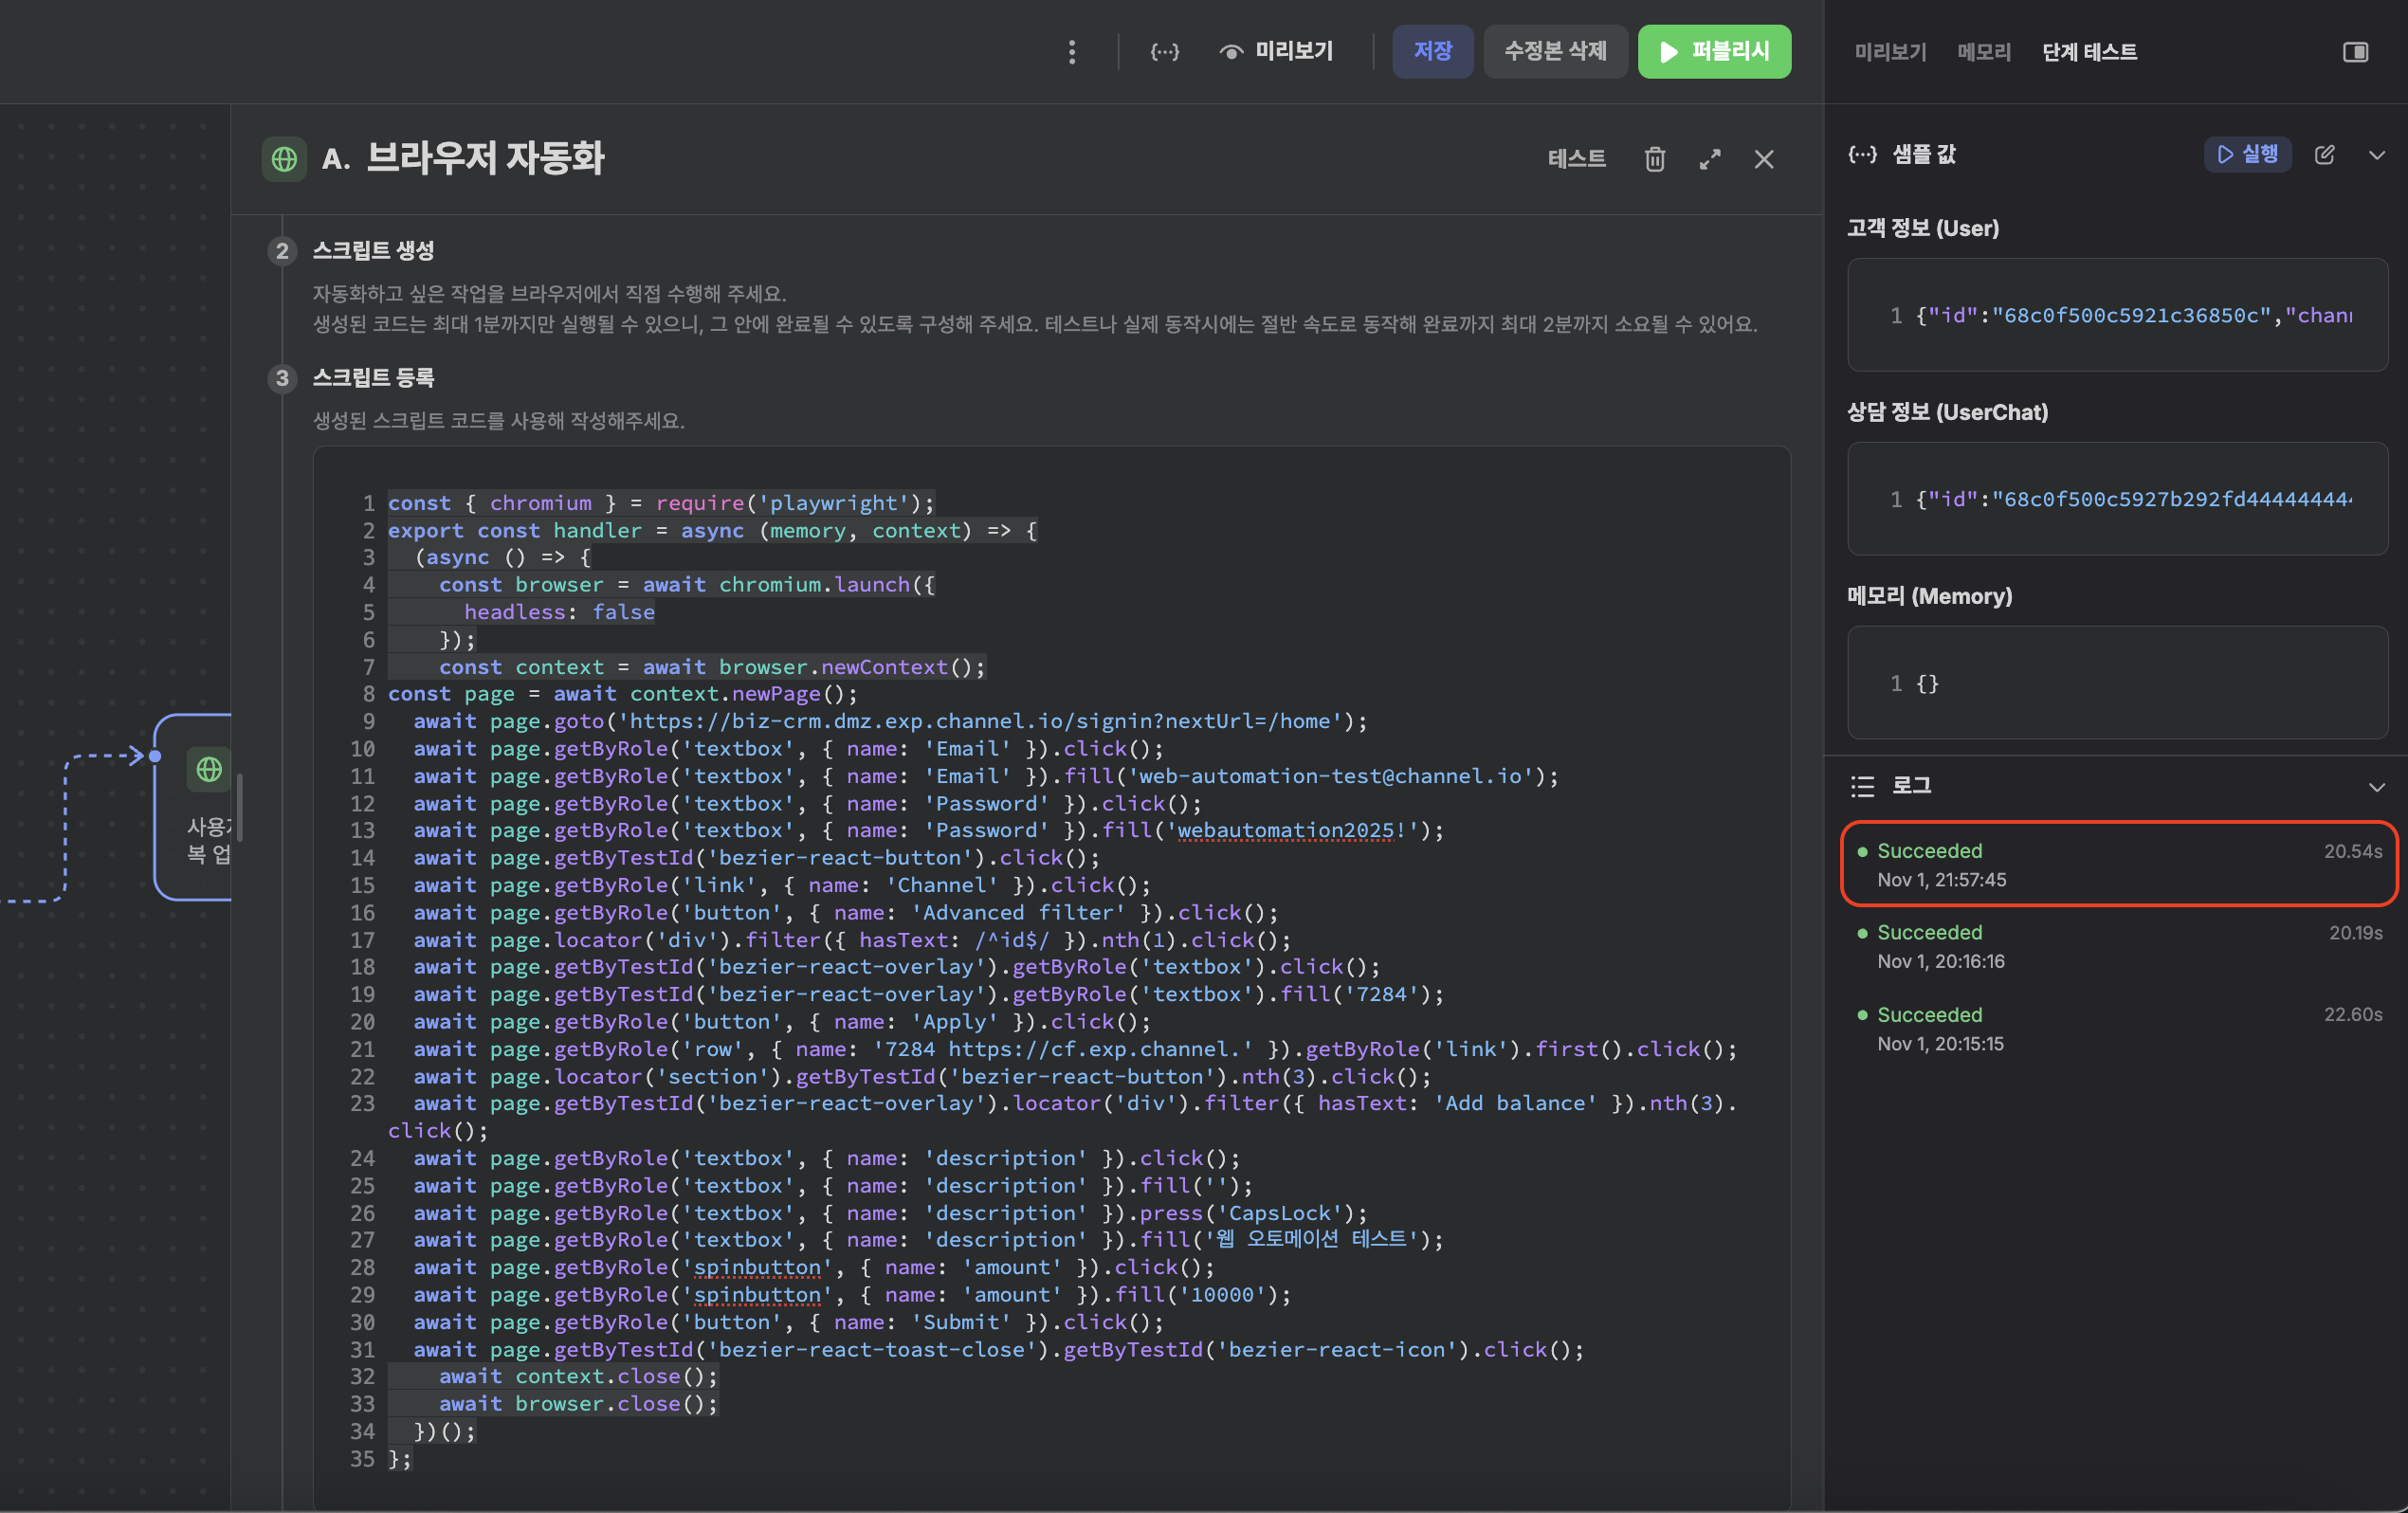Click the expand fullscreen arrows icon
The width and height of the screenshot is (2408, 1513).
click(1710, 159)
